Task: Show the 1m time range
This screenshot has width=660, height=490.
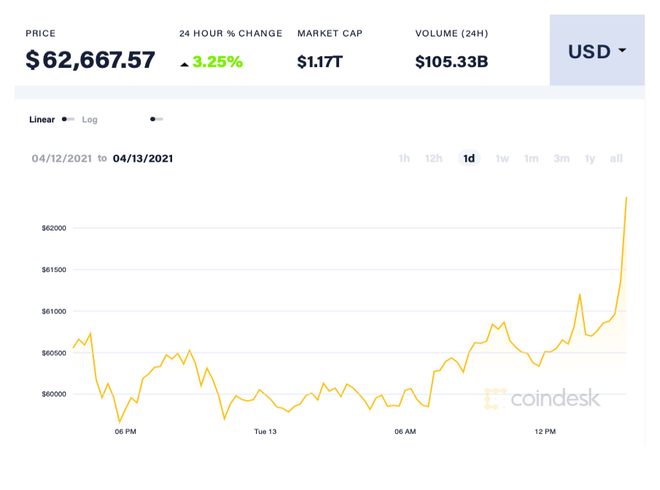Action: (531, 158)
